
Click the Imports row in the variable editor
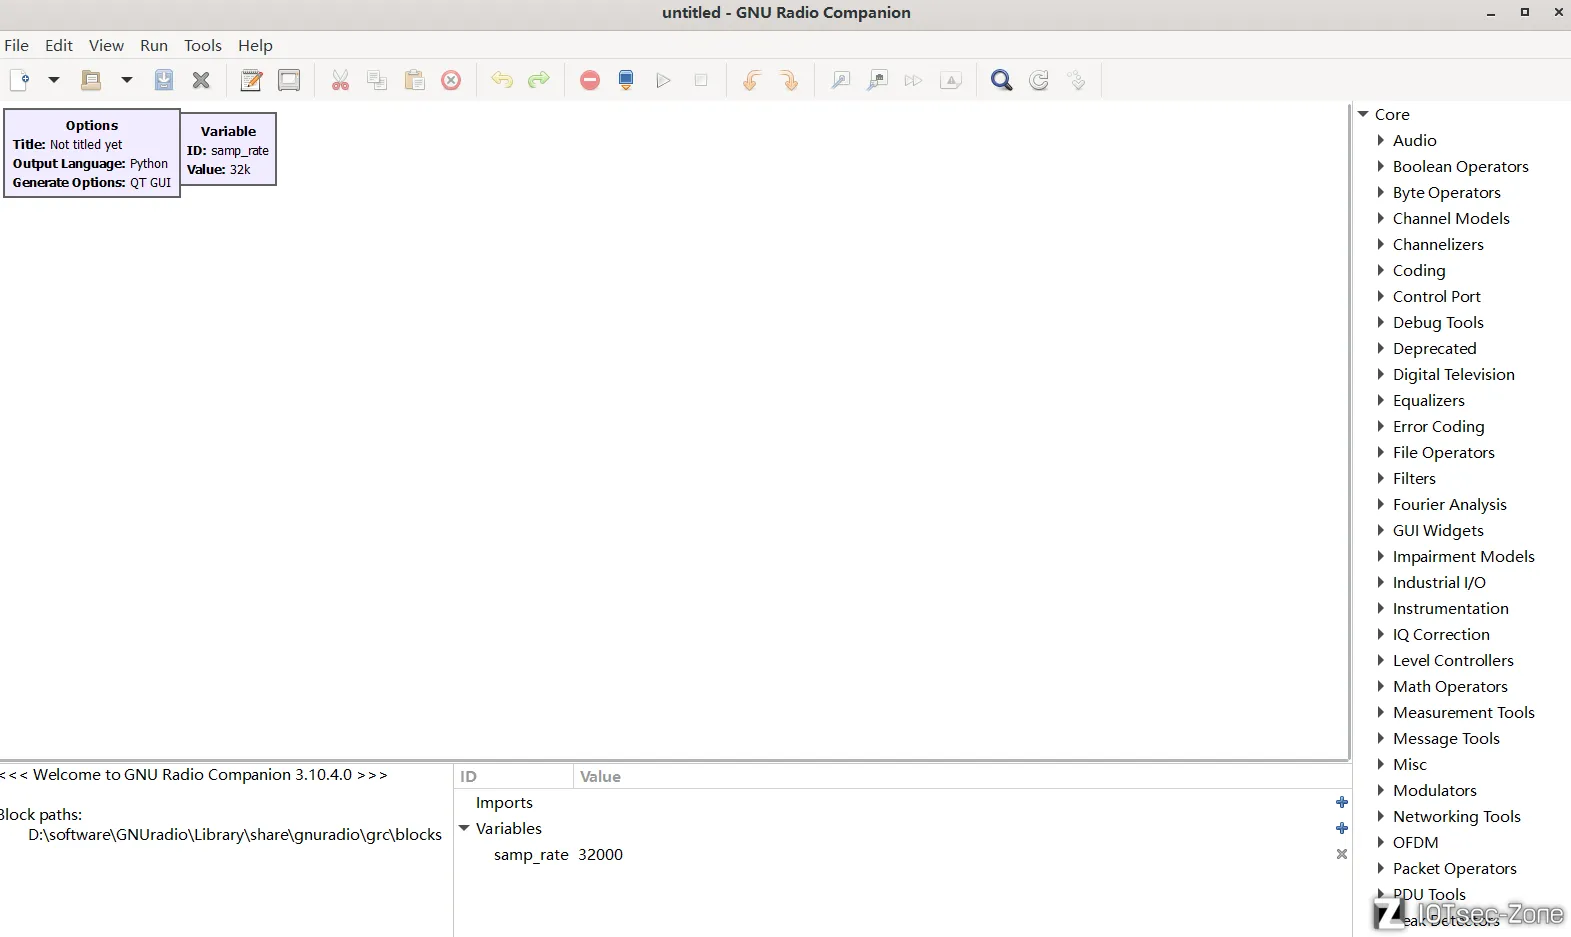[x=903, y=802]
